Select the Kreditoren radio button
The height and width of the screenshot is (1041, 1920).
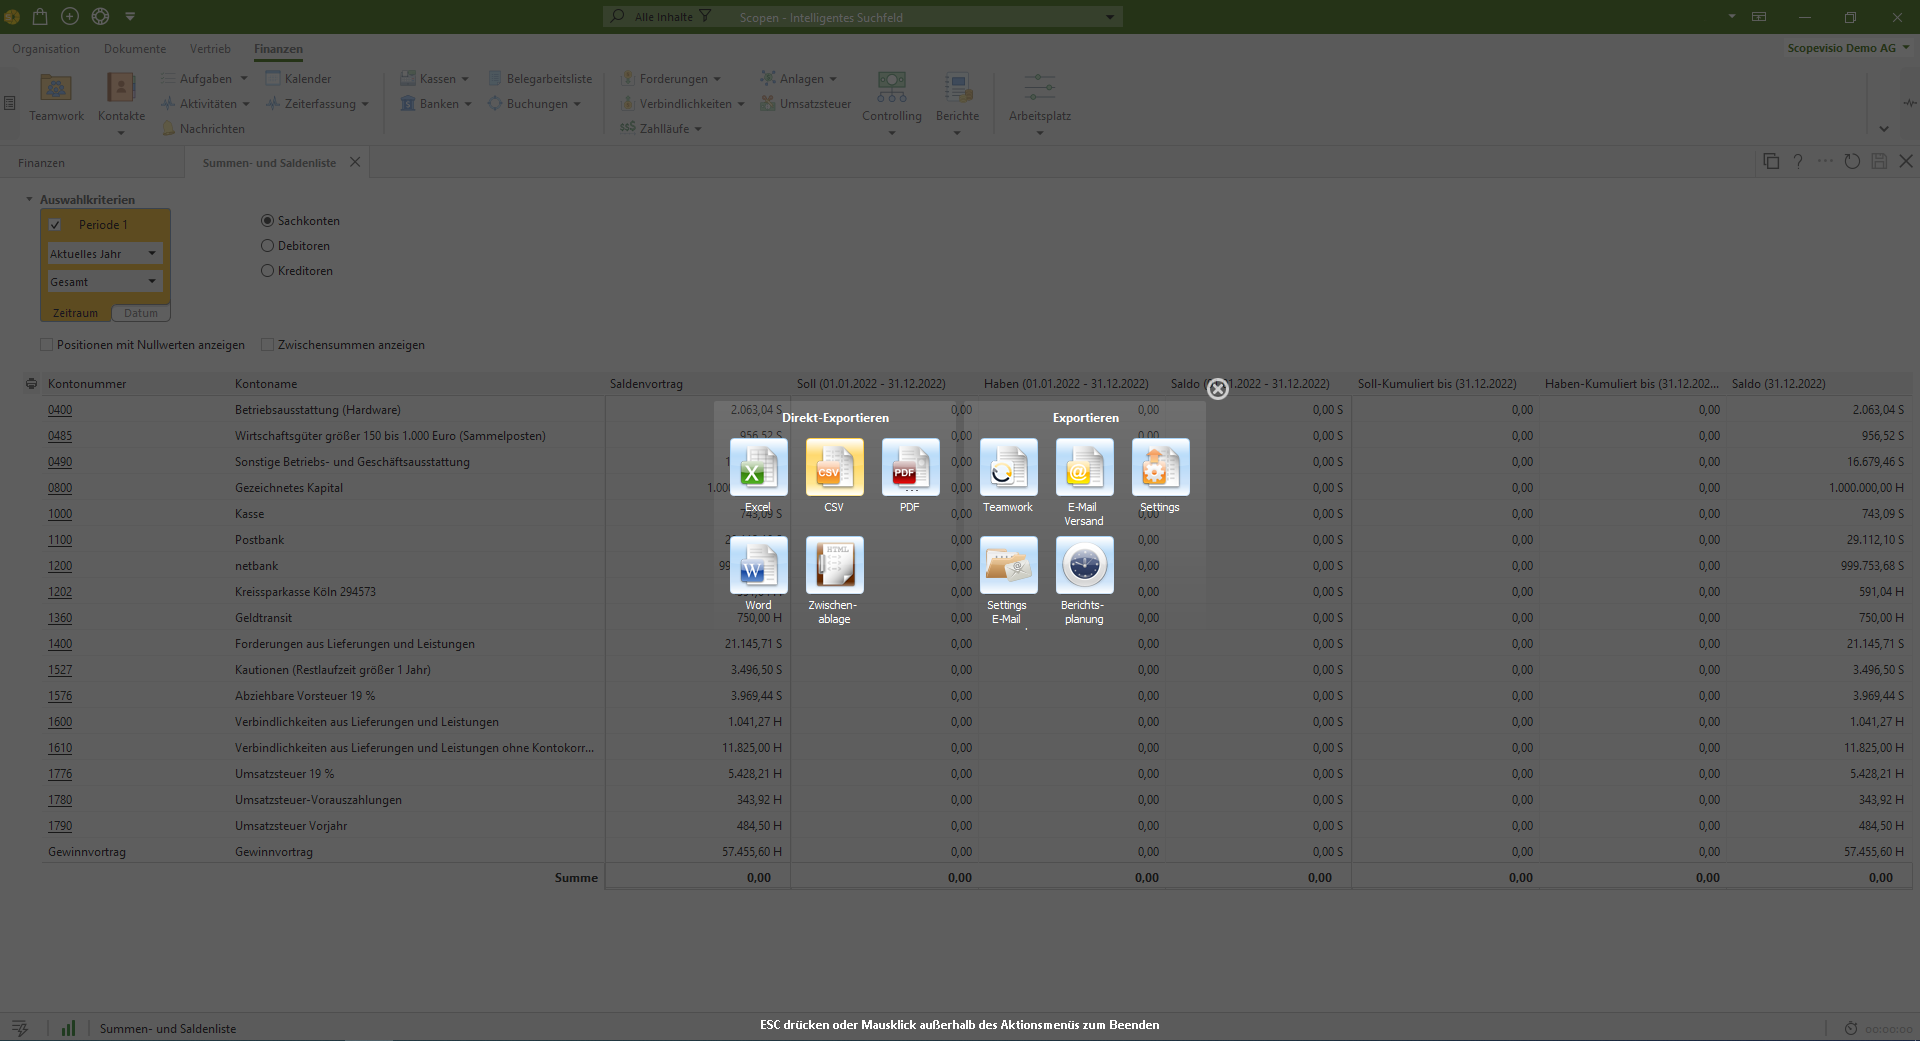pos(267,271)
